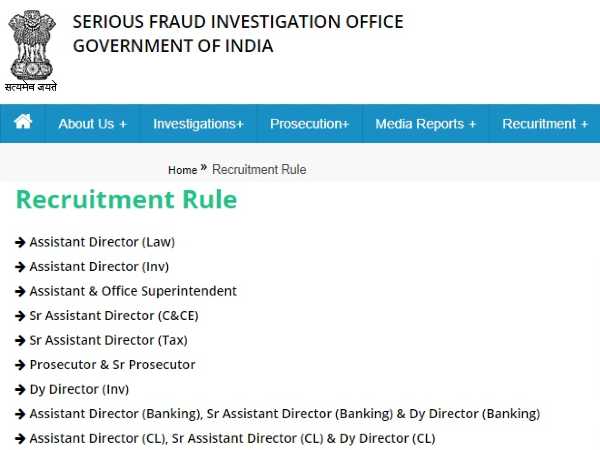
Task: Click the Serious Fraud Investigation Office title
Action: click(238, 21)
